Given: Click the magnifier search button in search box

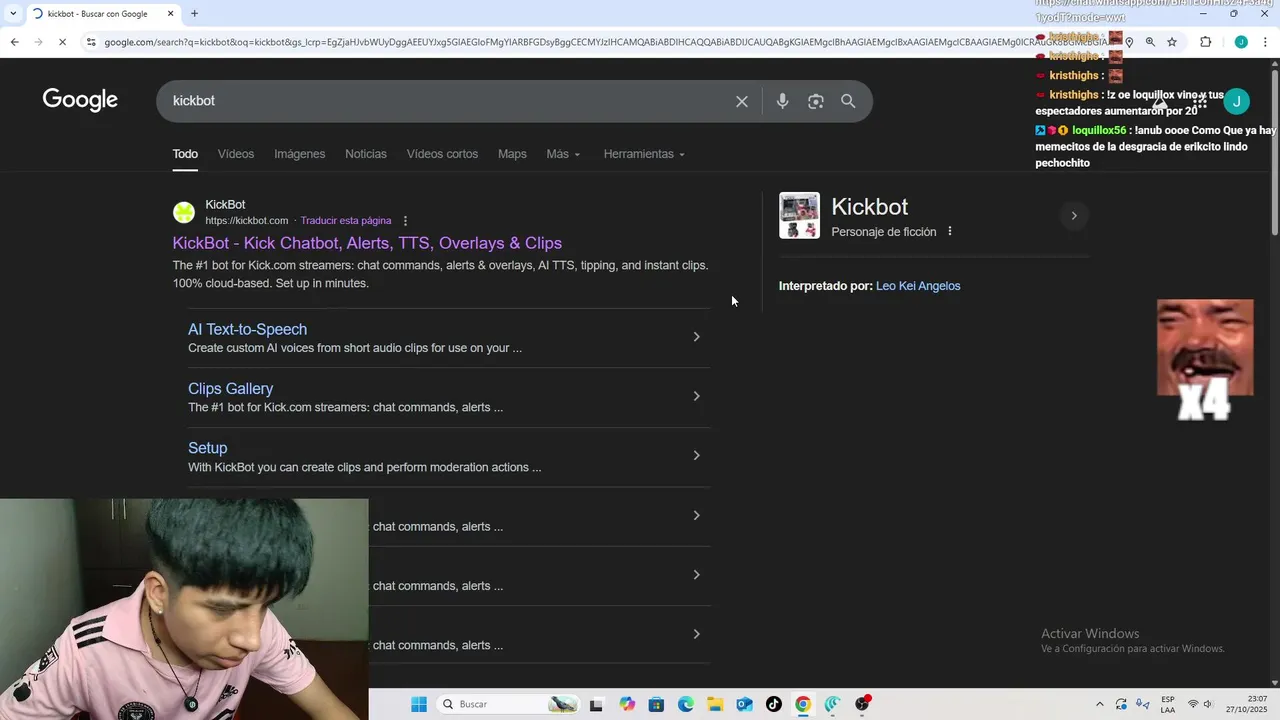Looking at the screenshot, I should tap(848, 101).
